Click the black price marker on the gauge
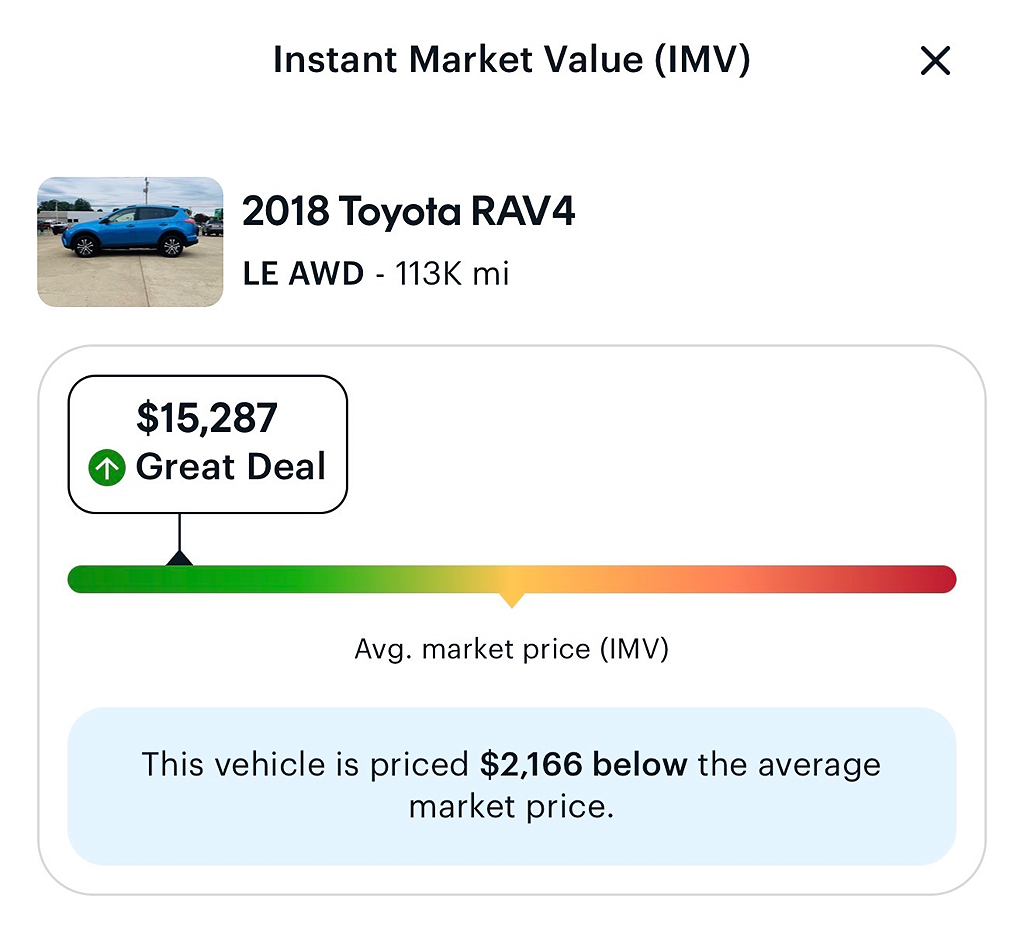 (x=180, y=558)
